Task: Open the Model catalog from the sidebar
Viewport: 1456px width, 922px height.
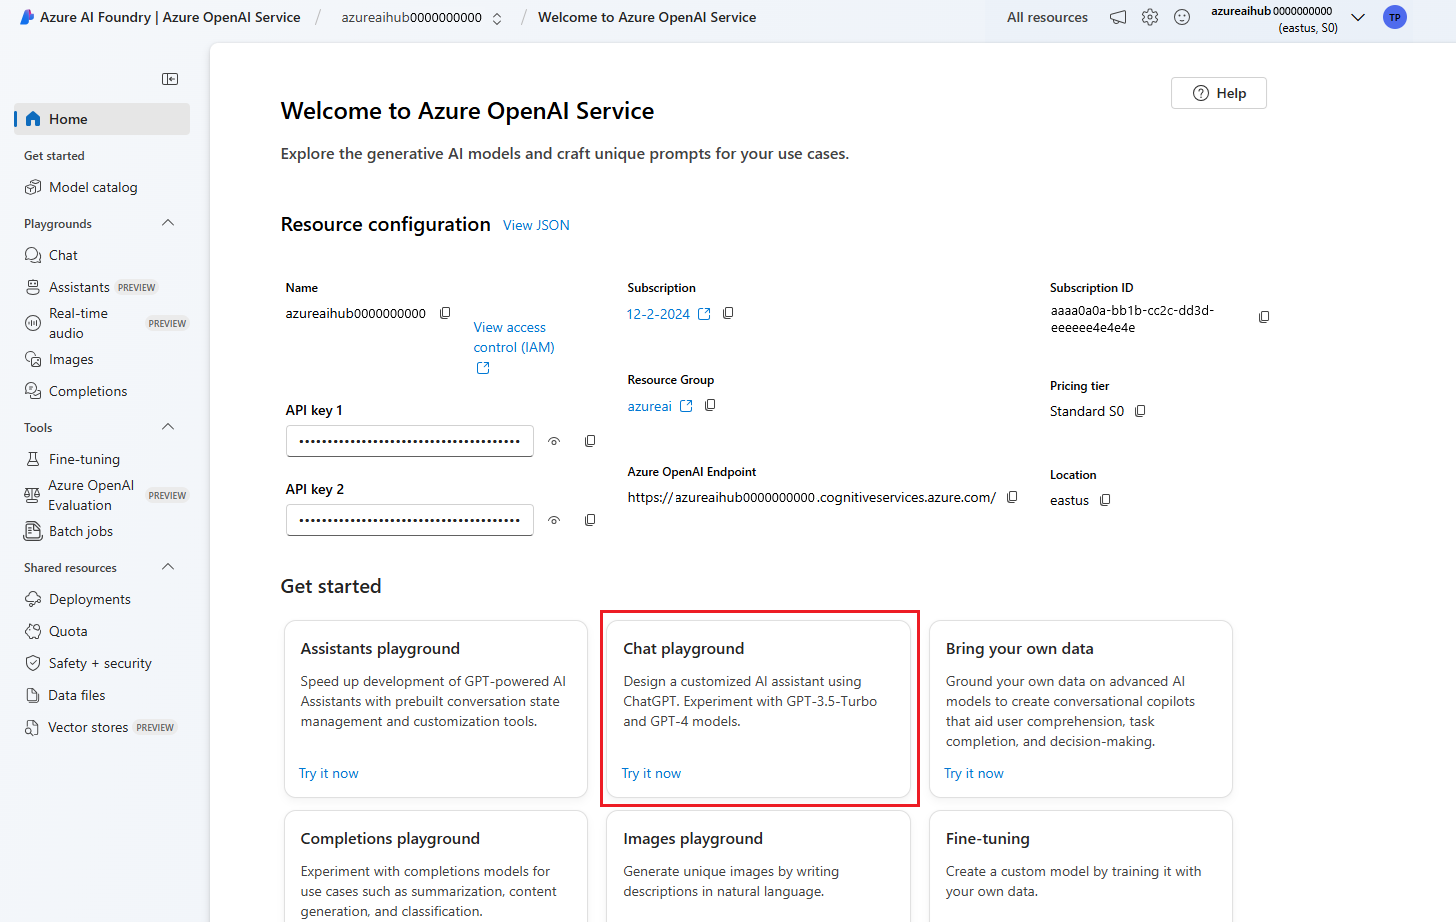Action: [92, 187]
